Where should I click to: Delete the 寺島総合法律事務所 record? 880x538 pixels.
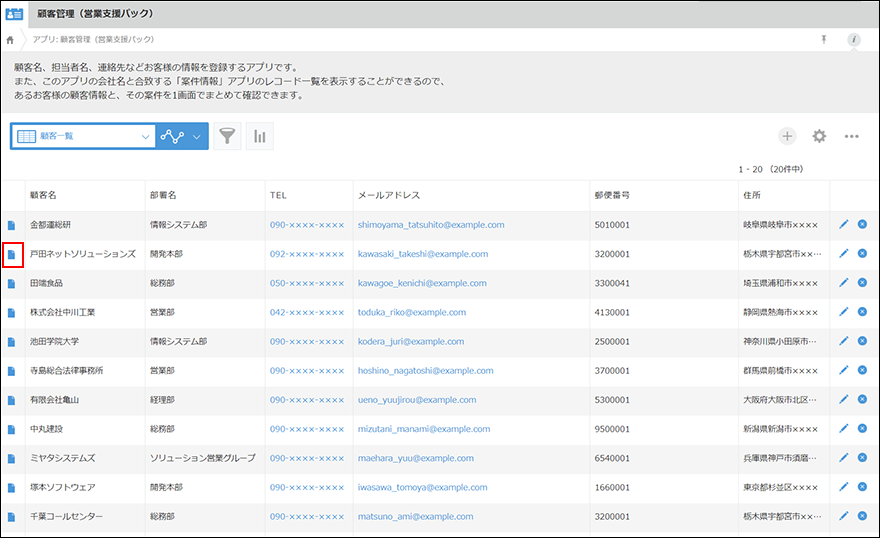[x=863, y=370]
